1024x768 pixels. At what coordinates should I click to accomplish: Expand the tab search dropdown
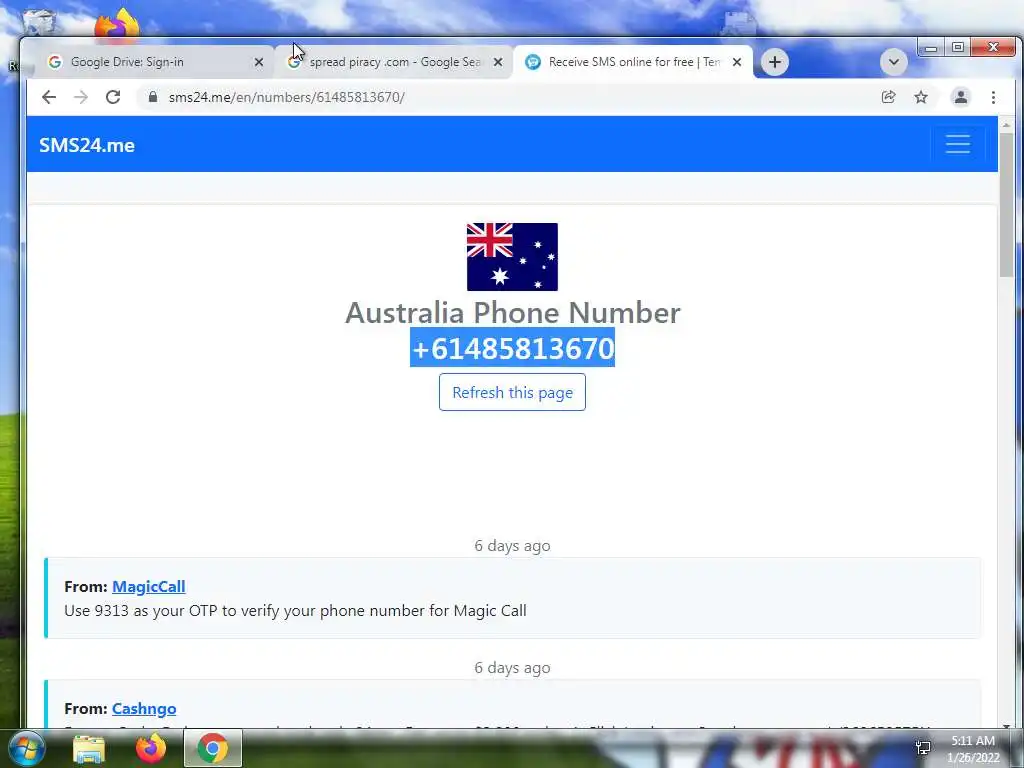pyautogui.click(x=893, y=62)
